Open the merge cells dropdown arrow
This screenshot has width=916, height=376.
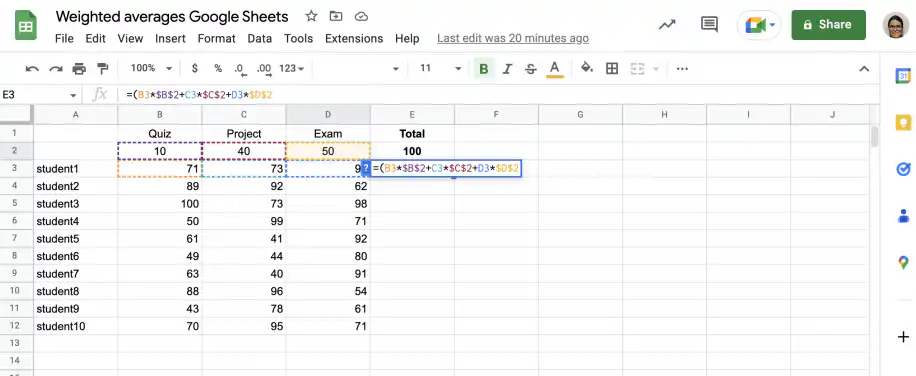pyautogui.click(x=655, y=69)
